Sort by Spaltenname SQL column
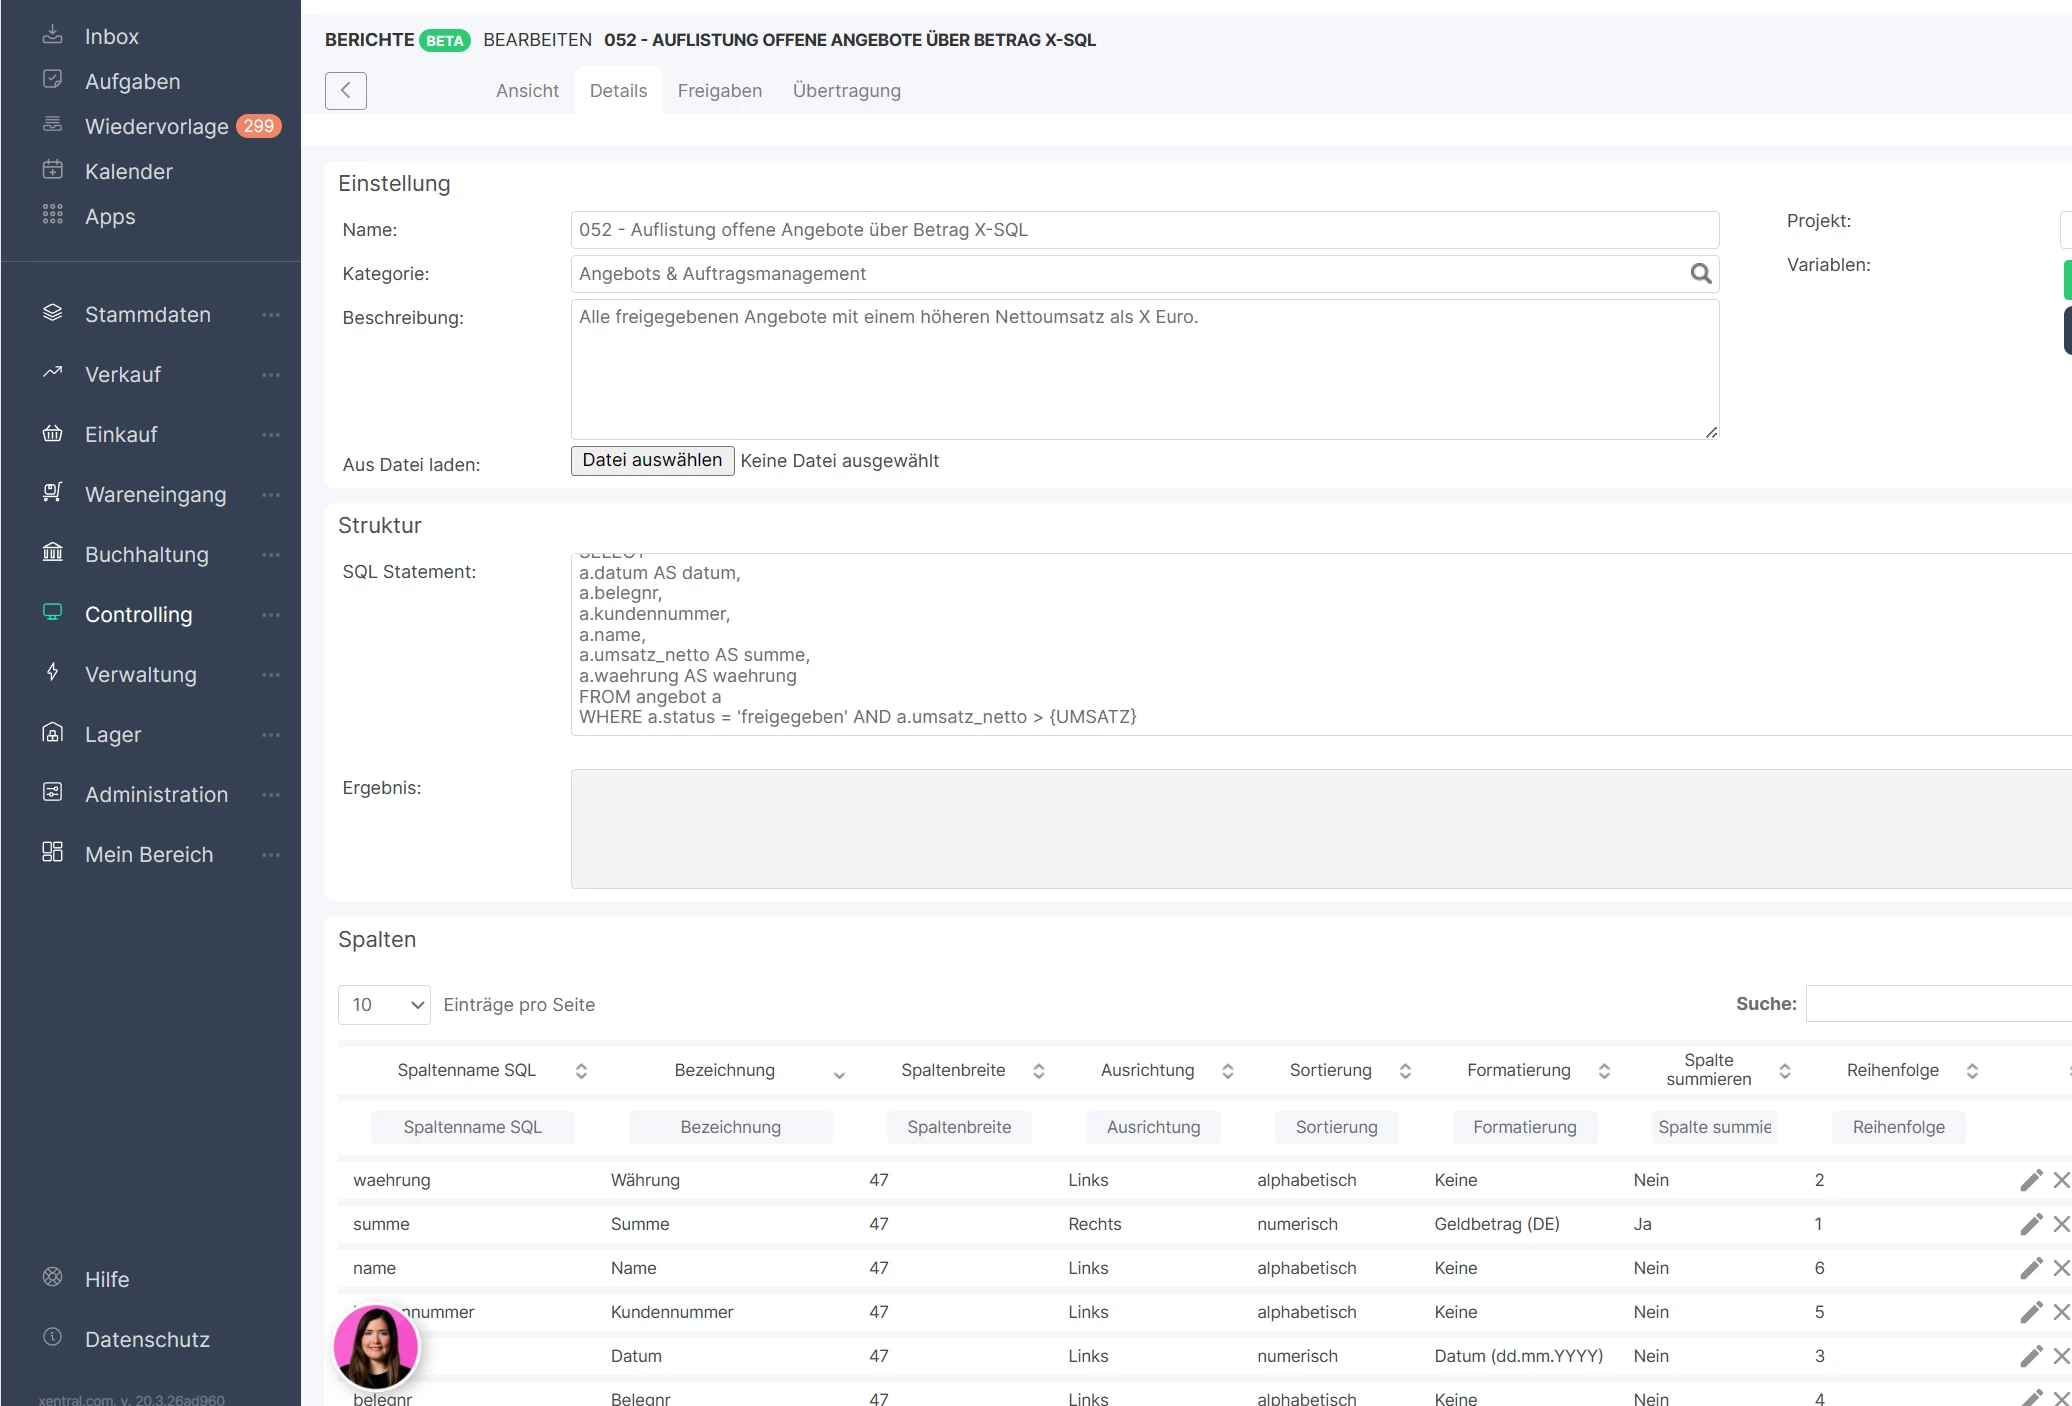This screenshot has height=1406, width=2072. click(x=467, y=1070)
